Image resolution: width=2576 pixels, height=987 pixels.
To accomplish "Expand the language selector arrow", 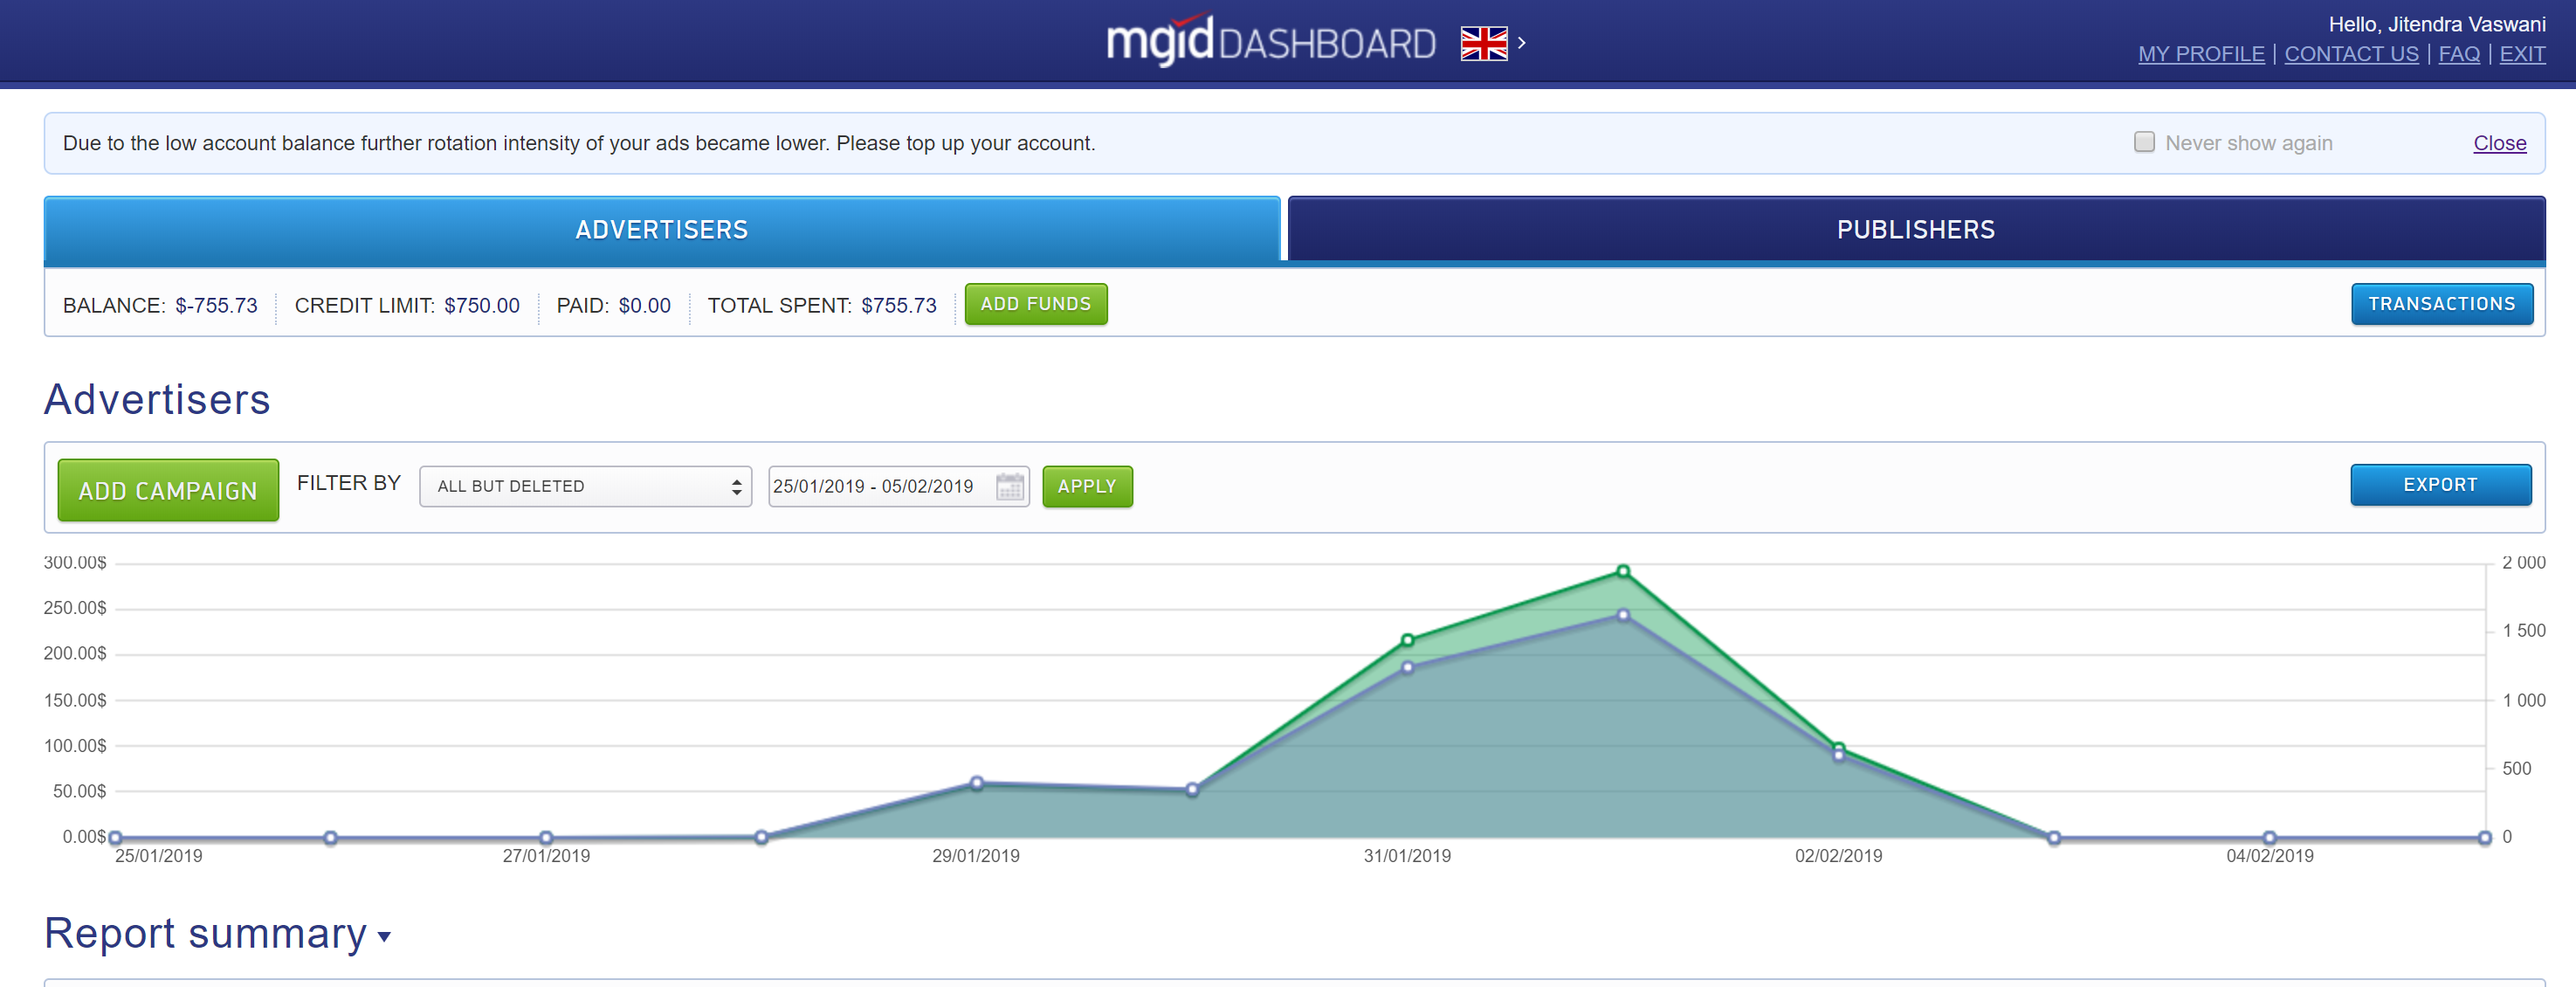I will pos(1522,43).
